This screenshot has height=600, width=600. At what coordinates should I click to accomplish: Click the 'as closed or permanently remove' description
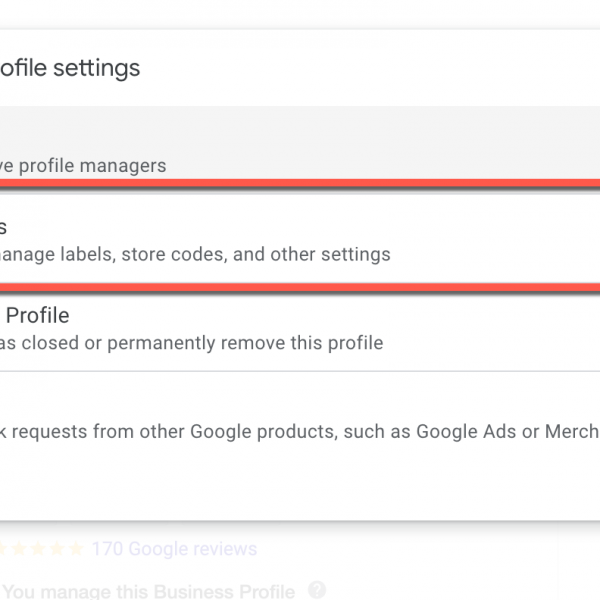190,343
